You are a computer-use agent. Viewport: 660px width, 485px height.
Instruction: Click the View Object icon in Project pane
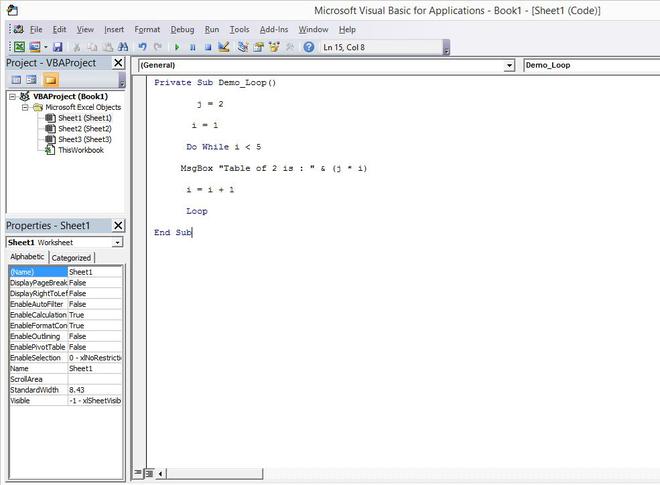point(32,80)
